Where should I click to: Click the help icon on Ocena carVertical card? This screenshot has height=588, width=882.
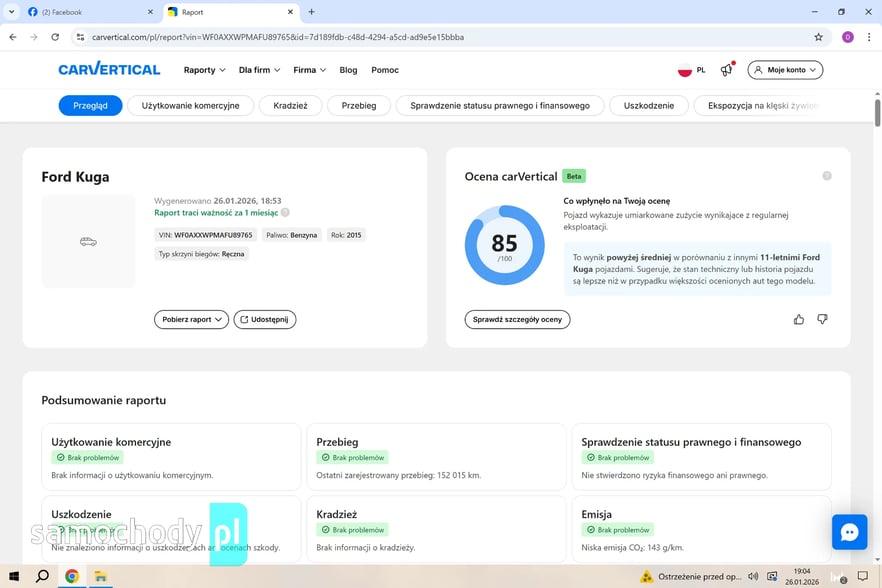click(827, 176)
